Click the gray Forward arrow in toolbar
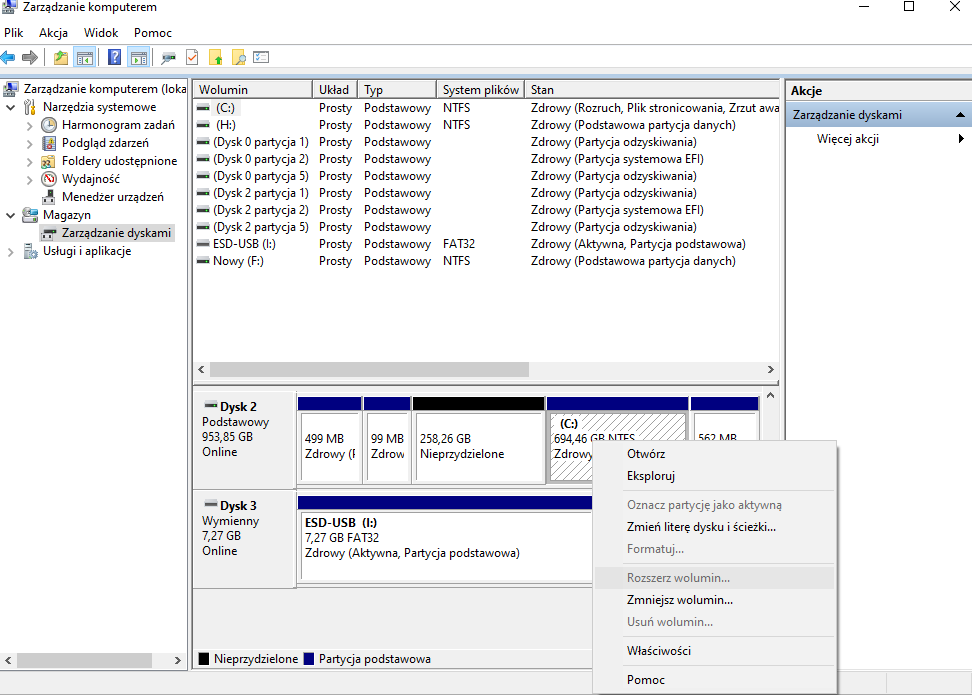972x695 pixels. coord(30,58)
